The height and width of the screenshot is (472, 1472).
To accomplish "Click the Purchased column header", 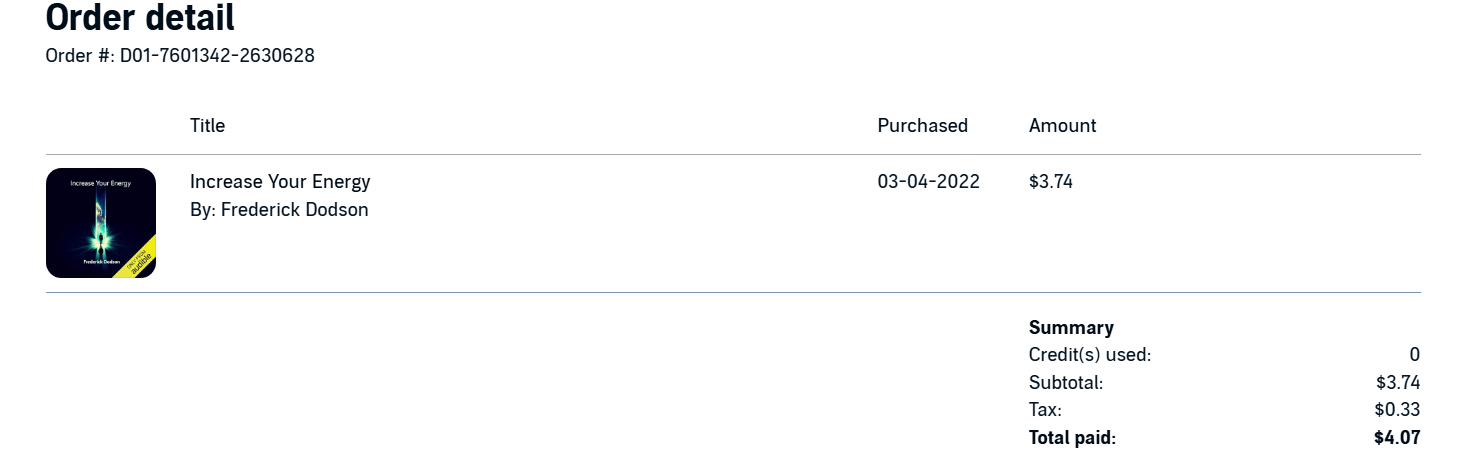I will click(922, 126).
